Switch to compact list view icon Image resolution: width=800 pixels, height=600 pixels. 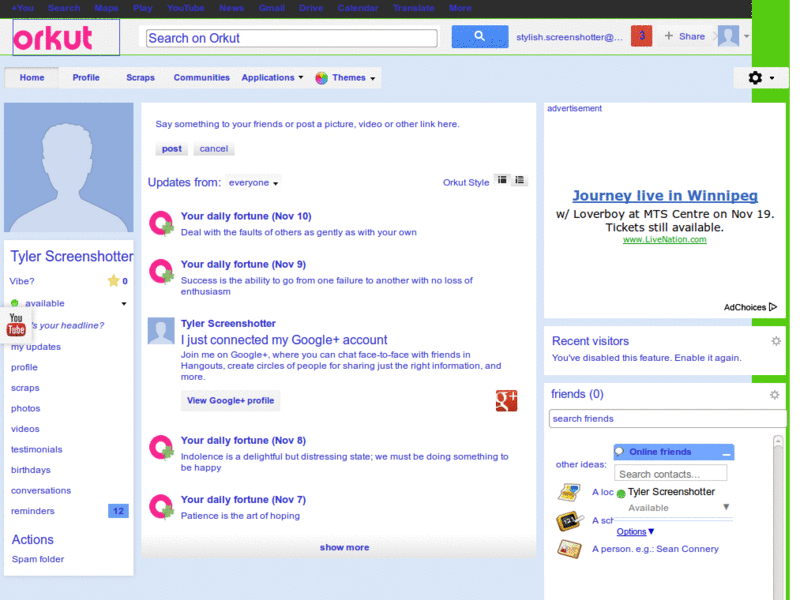(x=519, y=180)
